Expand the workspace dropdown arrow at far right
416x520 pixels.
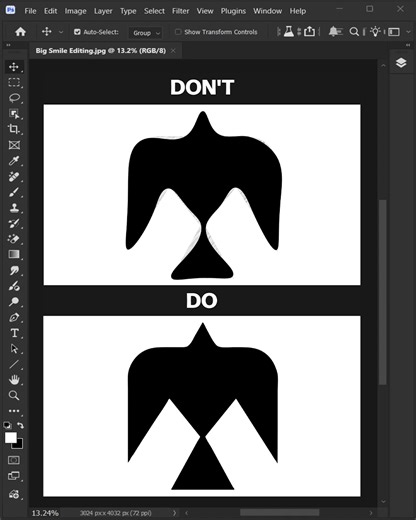[x=408, y=32]
